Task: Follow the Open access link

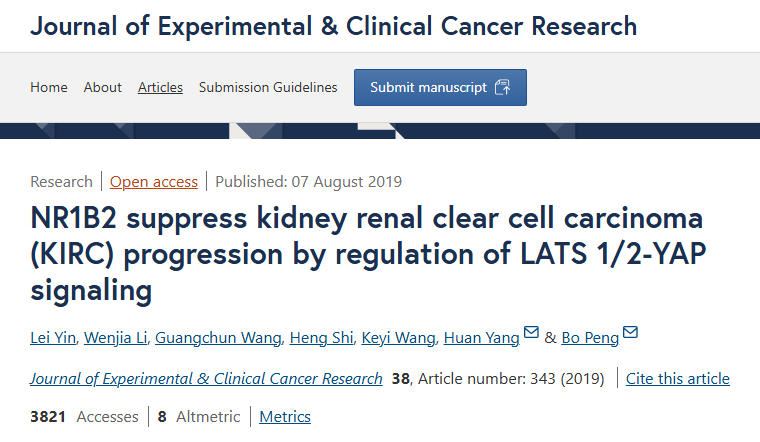Action: click(x=154, y=182)
